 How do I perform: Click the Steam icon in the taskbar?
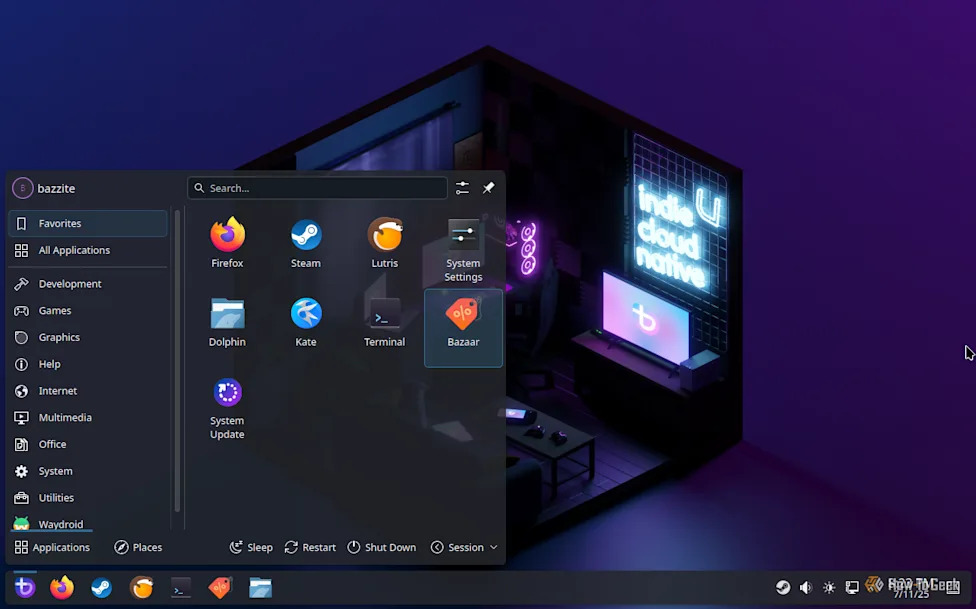click(x=101, y=587)
